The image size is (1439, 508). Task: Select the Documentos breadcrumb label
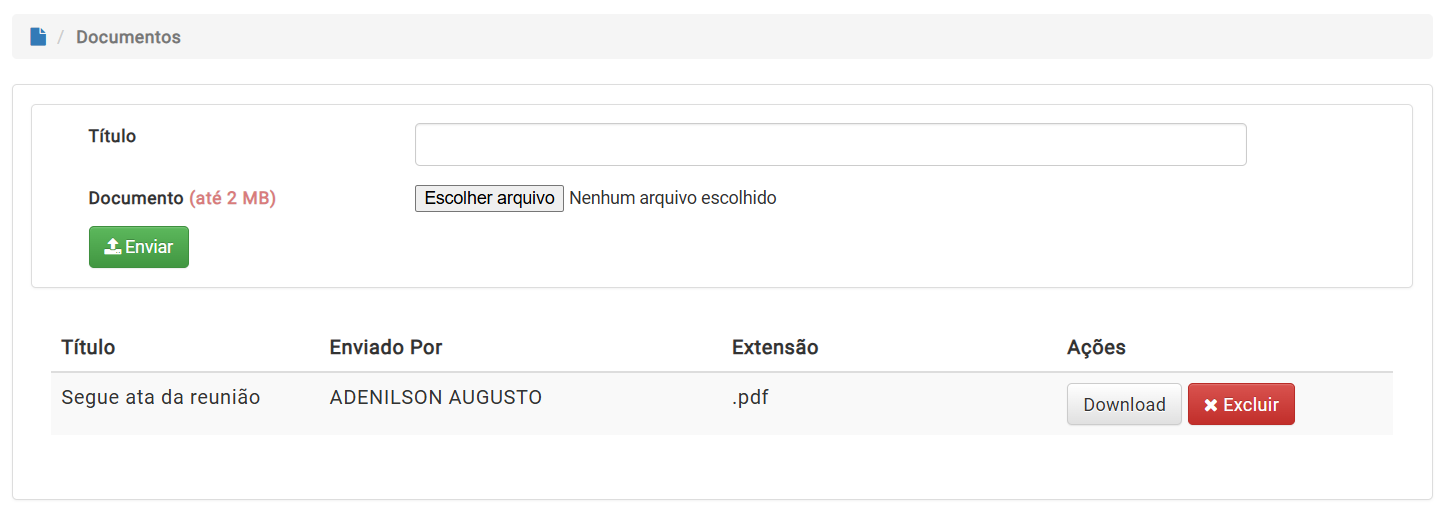click(x=128, y=37)
